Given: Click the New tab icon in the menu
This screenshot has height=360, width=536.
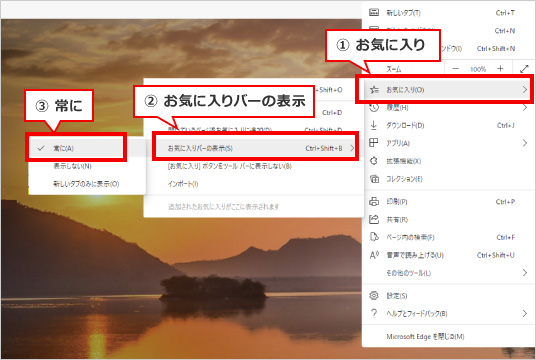Looking at the screenshot, I should click(x=374, y=13).
